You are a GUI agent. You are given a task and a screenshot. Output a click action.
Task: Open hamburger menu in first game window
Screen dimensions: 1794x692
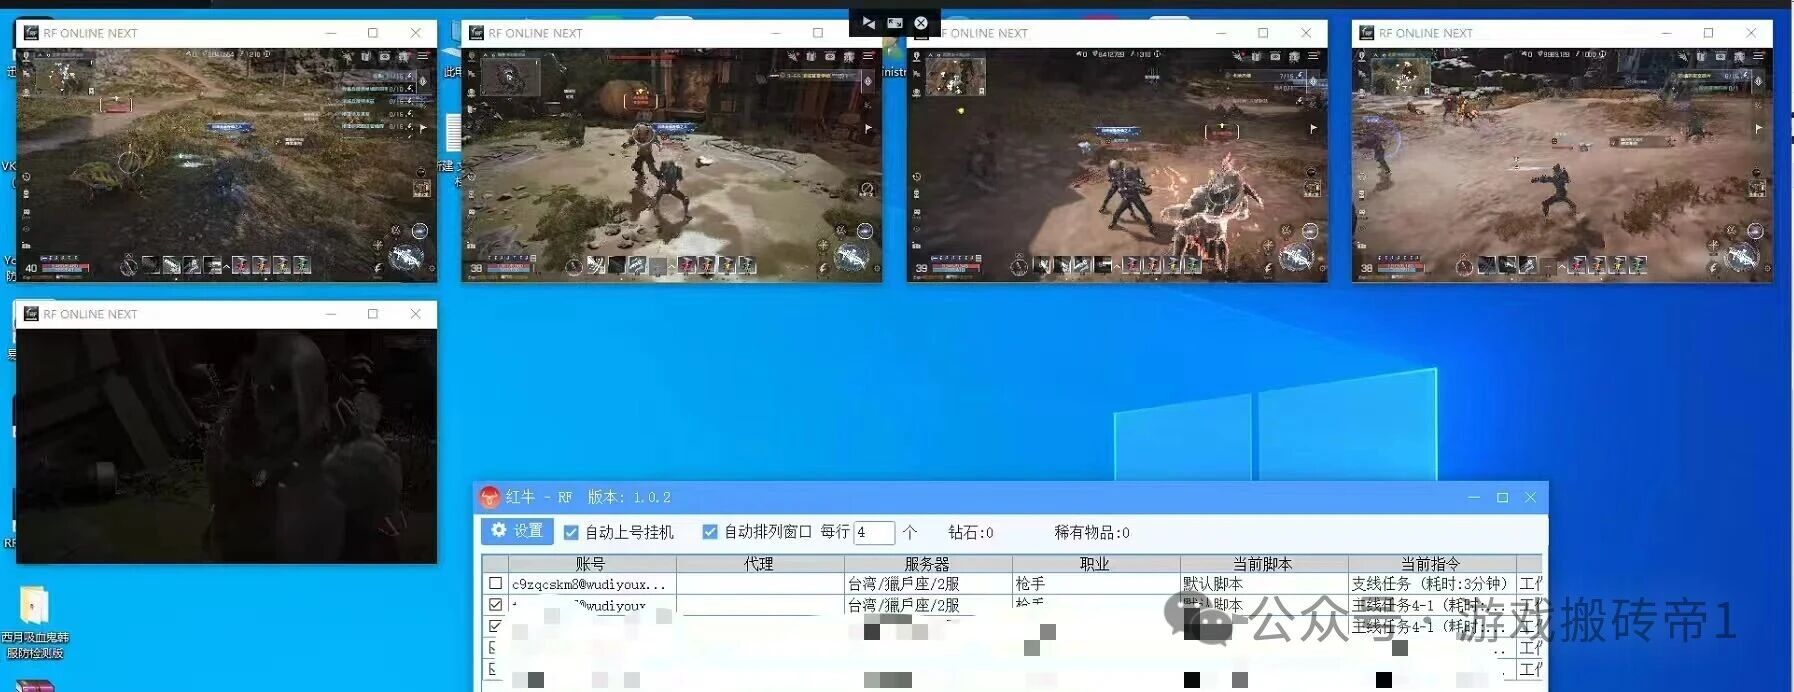point(423,57)
